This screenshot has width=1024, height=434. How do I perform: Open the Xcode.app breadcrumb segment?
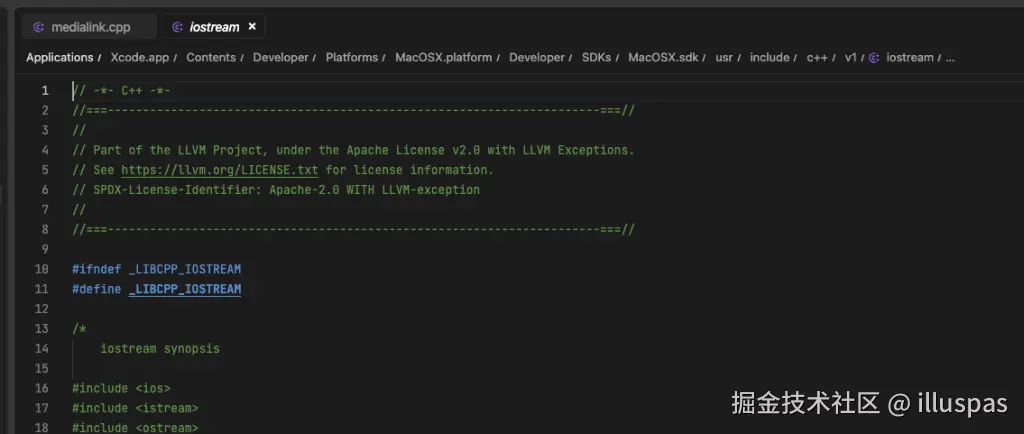click(140, 58)
